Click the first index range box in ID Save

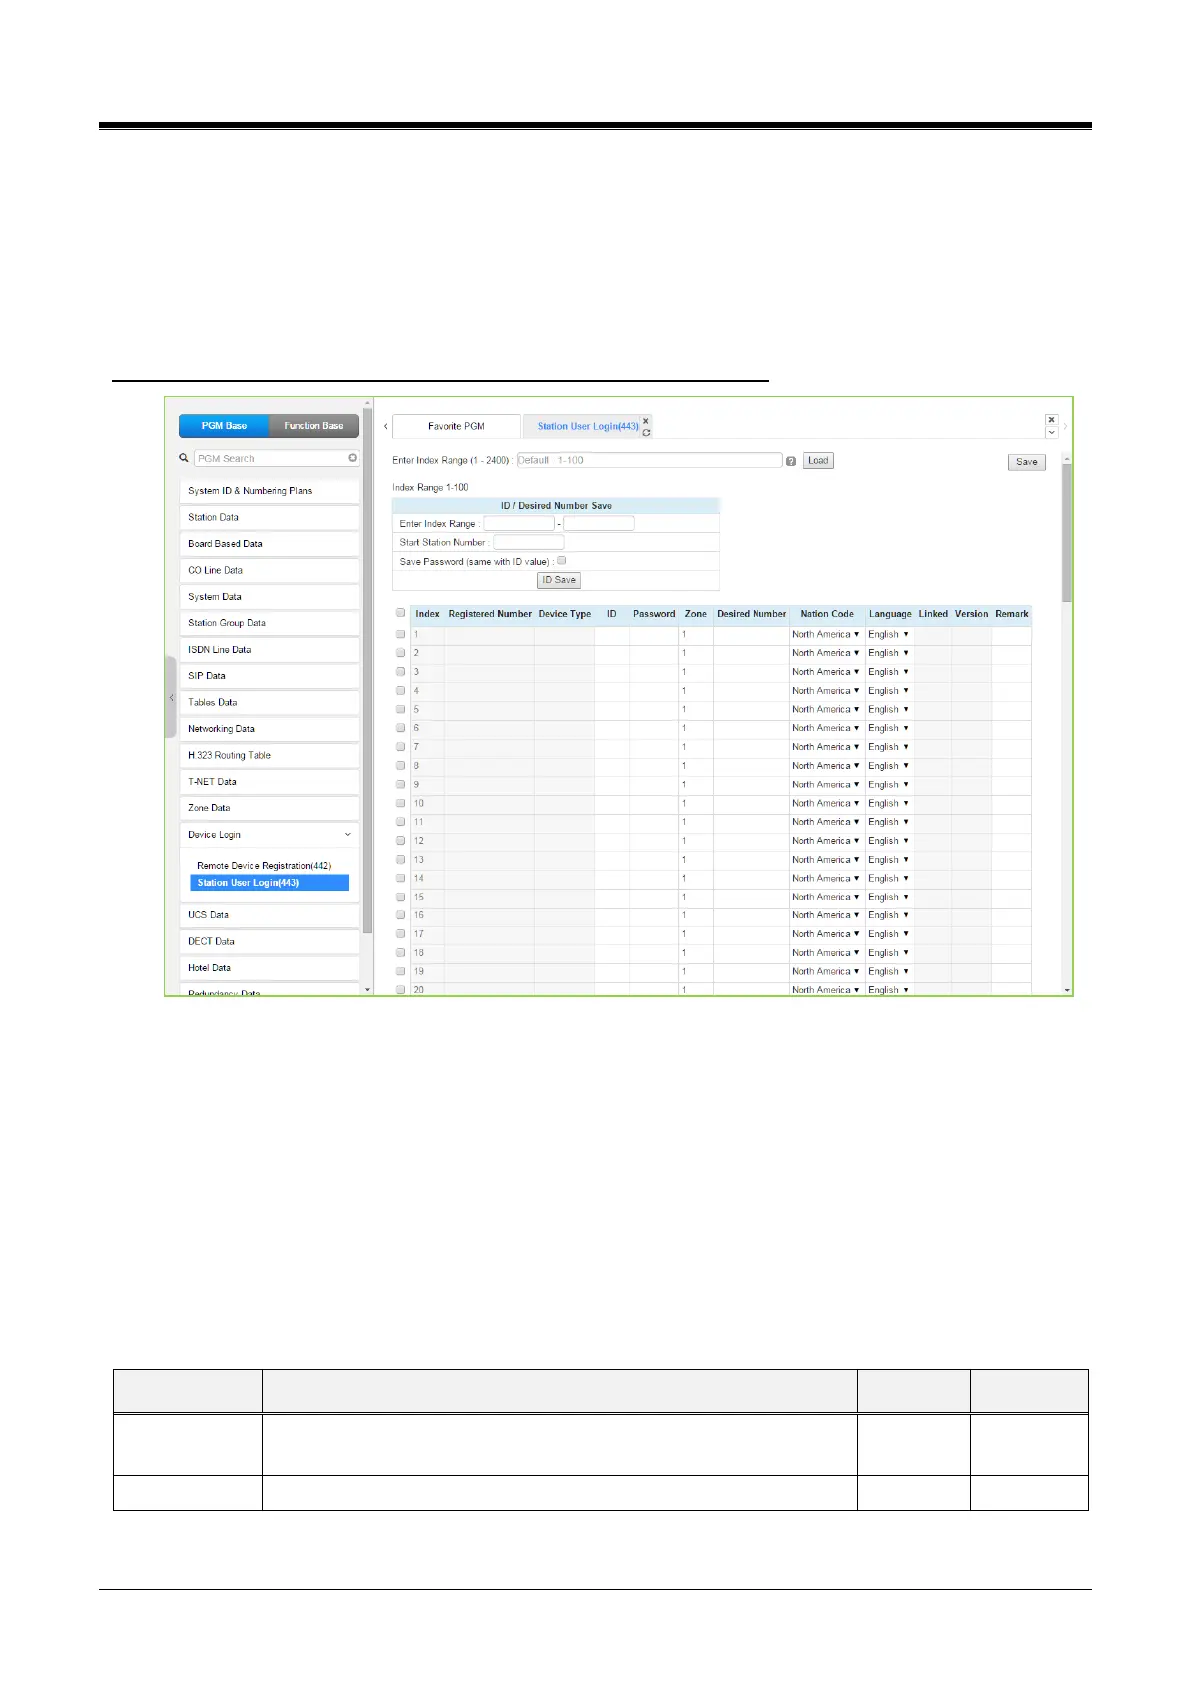519,523
